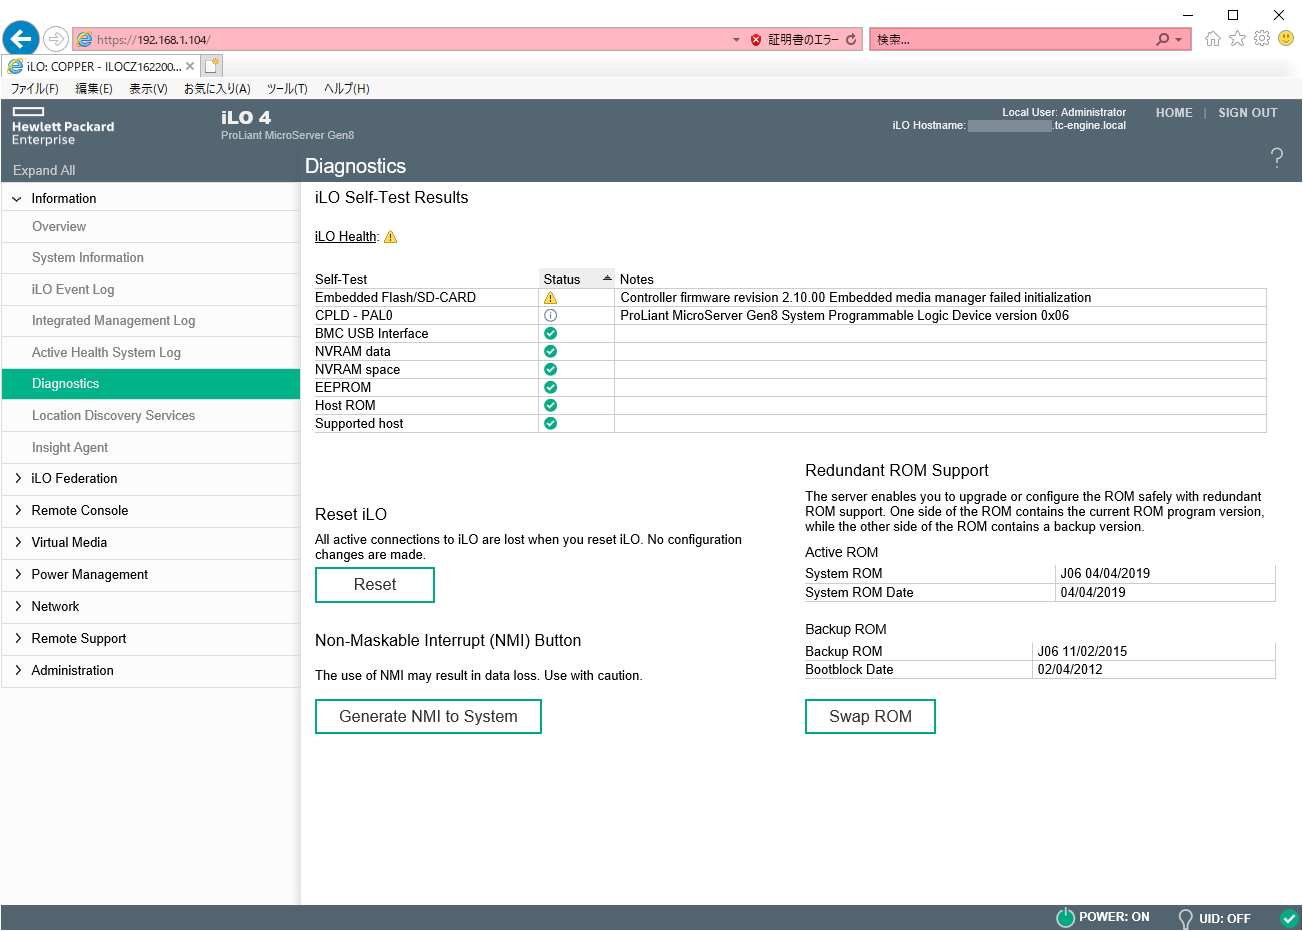Click the iLO help question mark
Image resolution: width=1303 pixels, height=931 pixels.
(x=1277, y=157)
